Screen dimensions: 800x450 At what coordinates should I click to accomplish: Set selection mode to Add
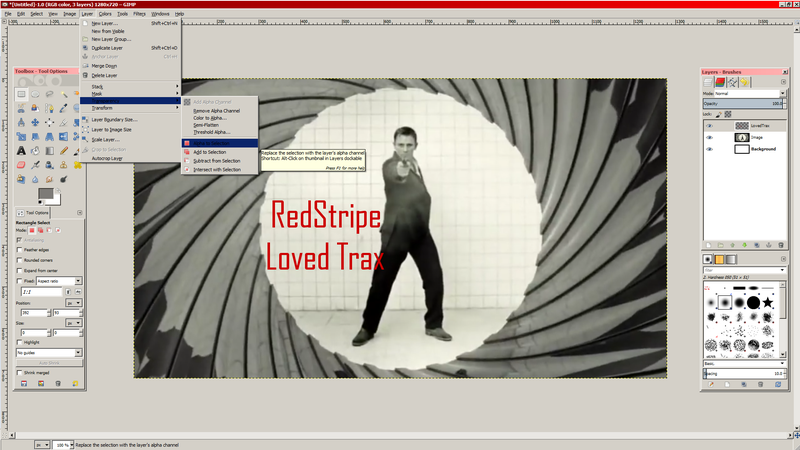click(x=40, y=231)
